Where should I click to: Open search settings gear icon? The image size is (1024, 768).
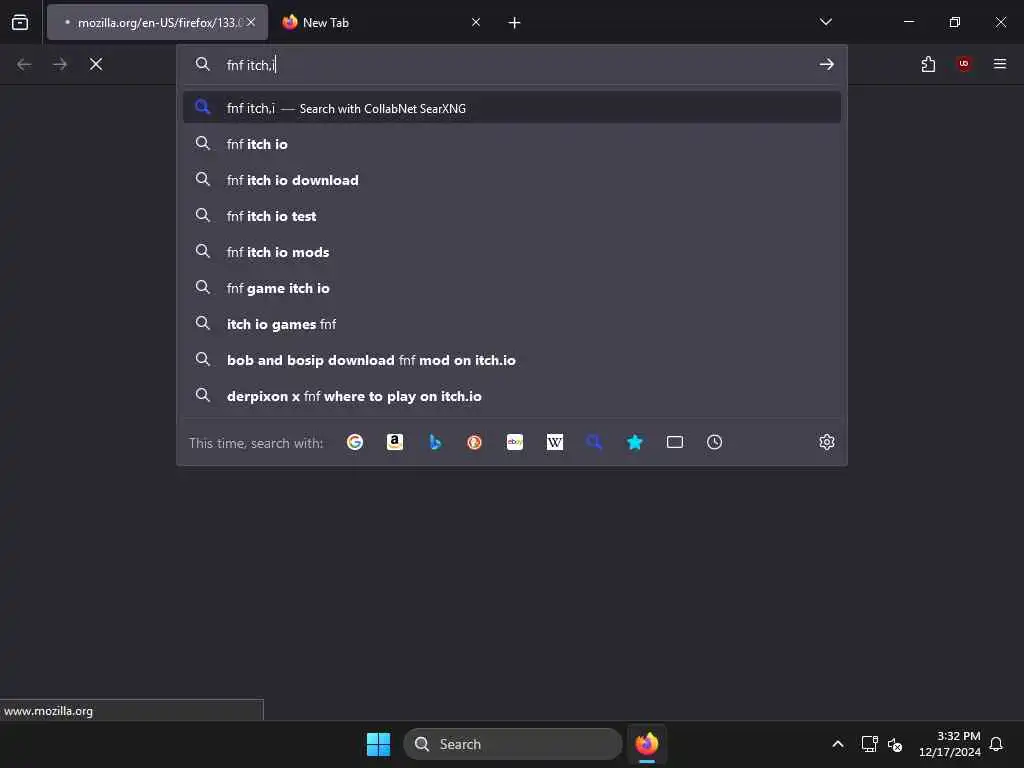click(x=827, y=442)
